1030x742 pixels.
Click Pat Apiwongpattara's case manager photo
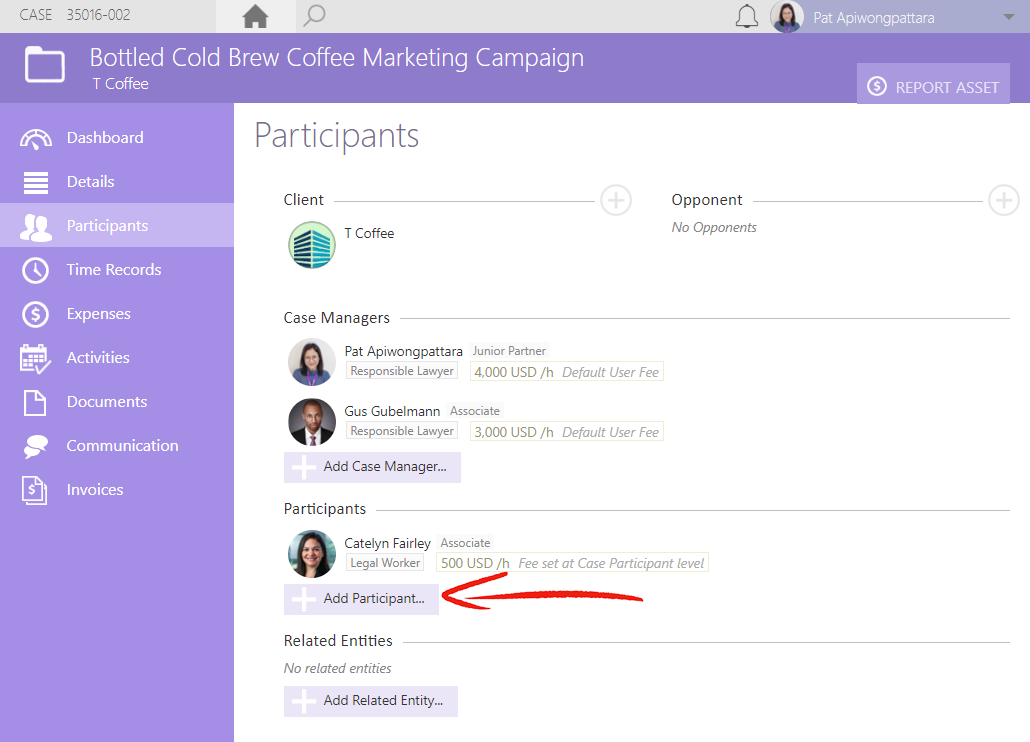312,362
